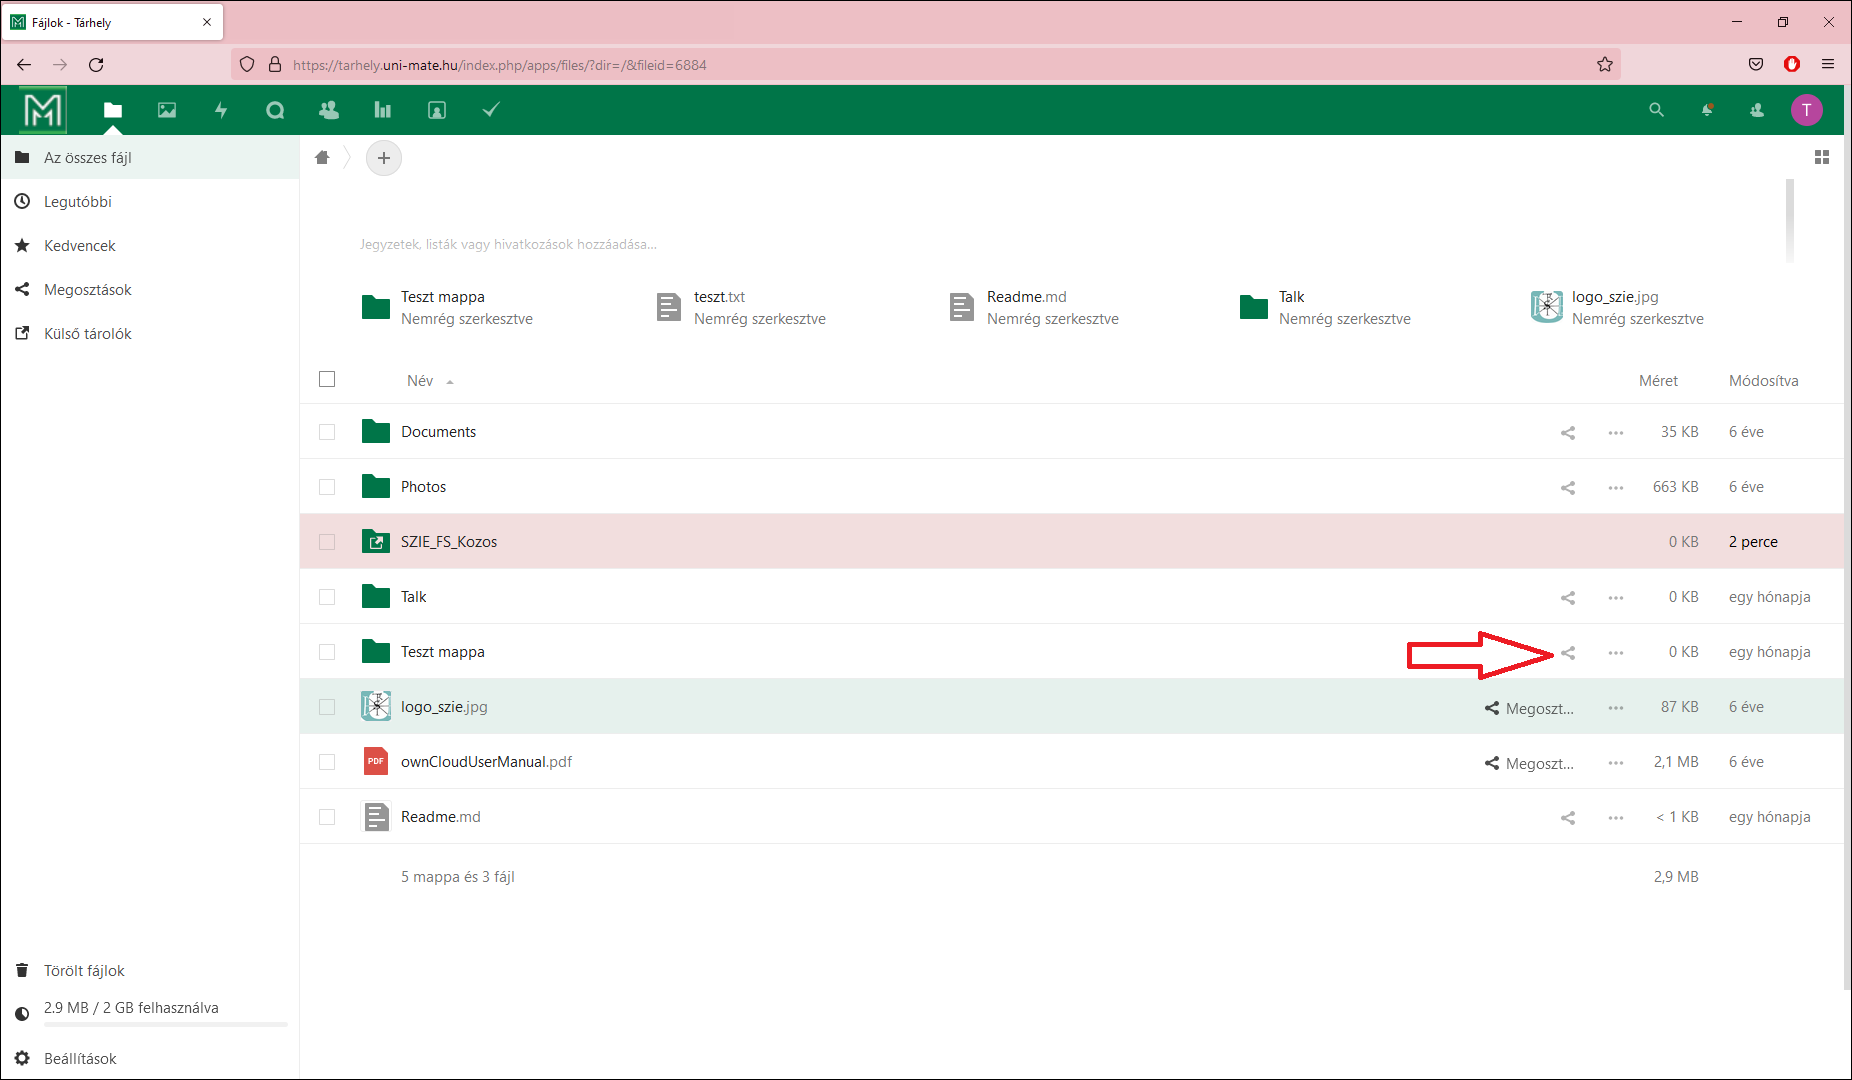This screenshot has width=1852, height=1080.
Task: Go to Törölt fájlok in sidebar
Action: coord(84,971)
